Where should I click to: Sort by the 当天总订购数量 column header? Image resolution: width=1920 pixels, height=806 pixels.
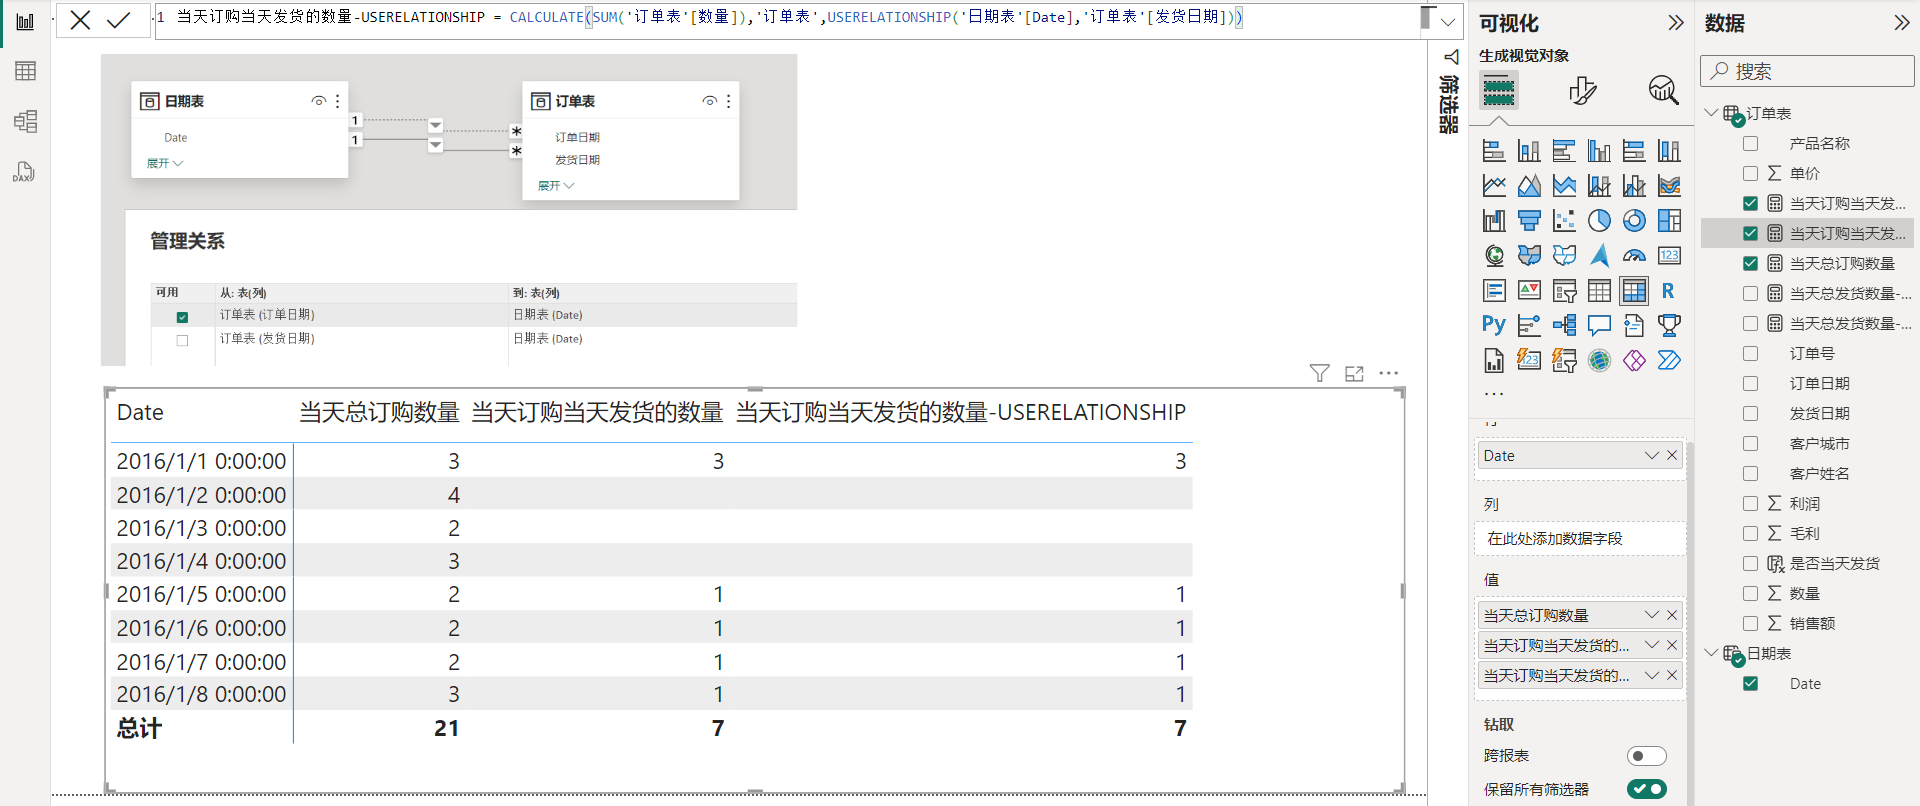click(x=379, y=413)
